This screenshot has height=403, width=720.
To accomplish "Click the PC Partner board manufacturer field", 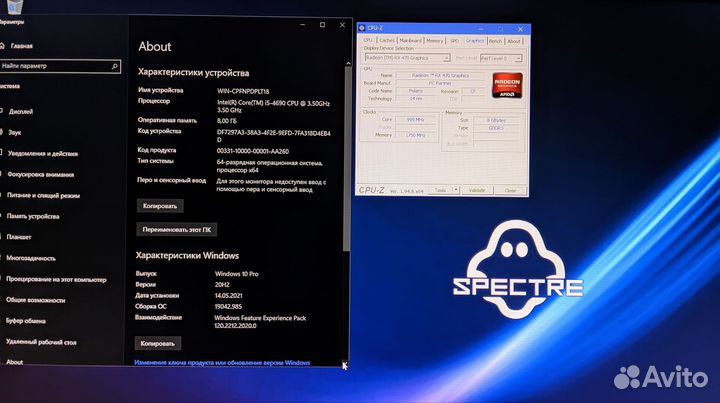I will (x=440, y=83).
